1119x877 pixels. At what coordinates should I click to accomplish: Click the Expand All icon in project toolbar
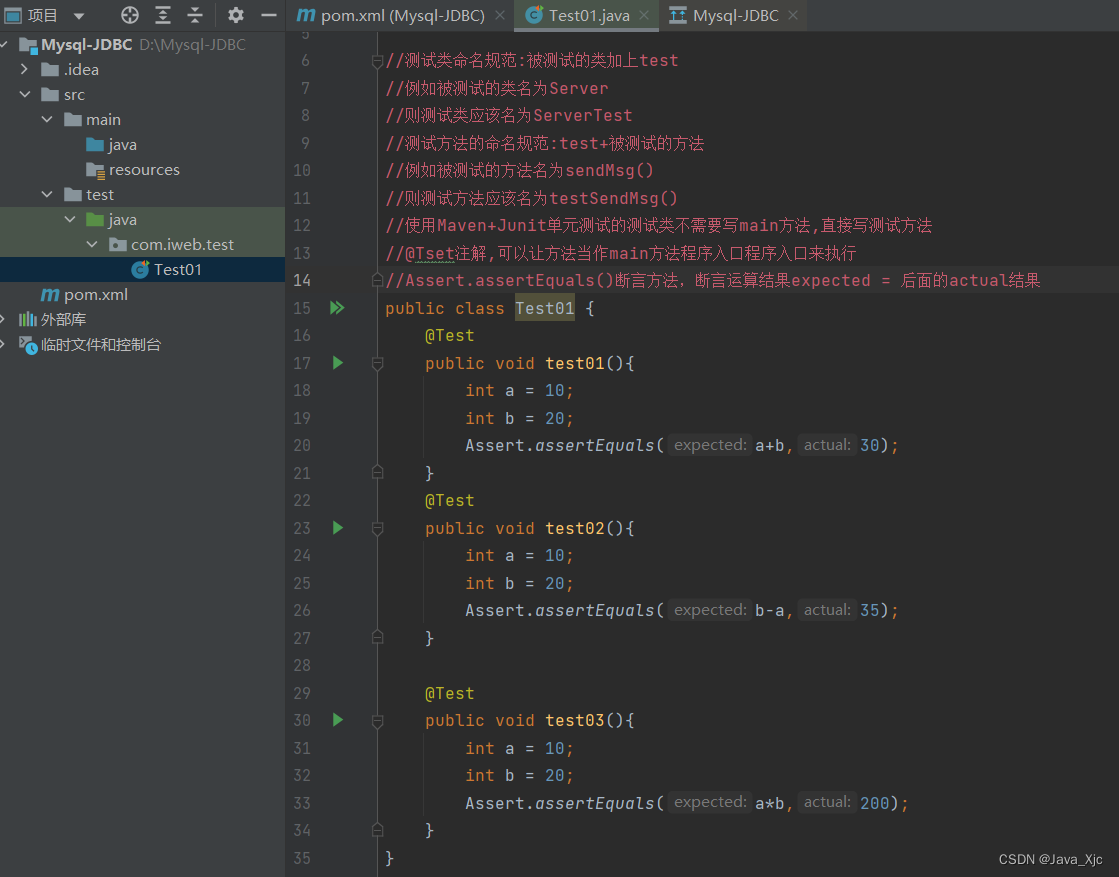[163, 15]
